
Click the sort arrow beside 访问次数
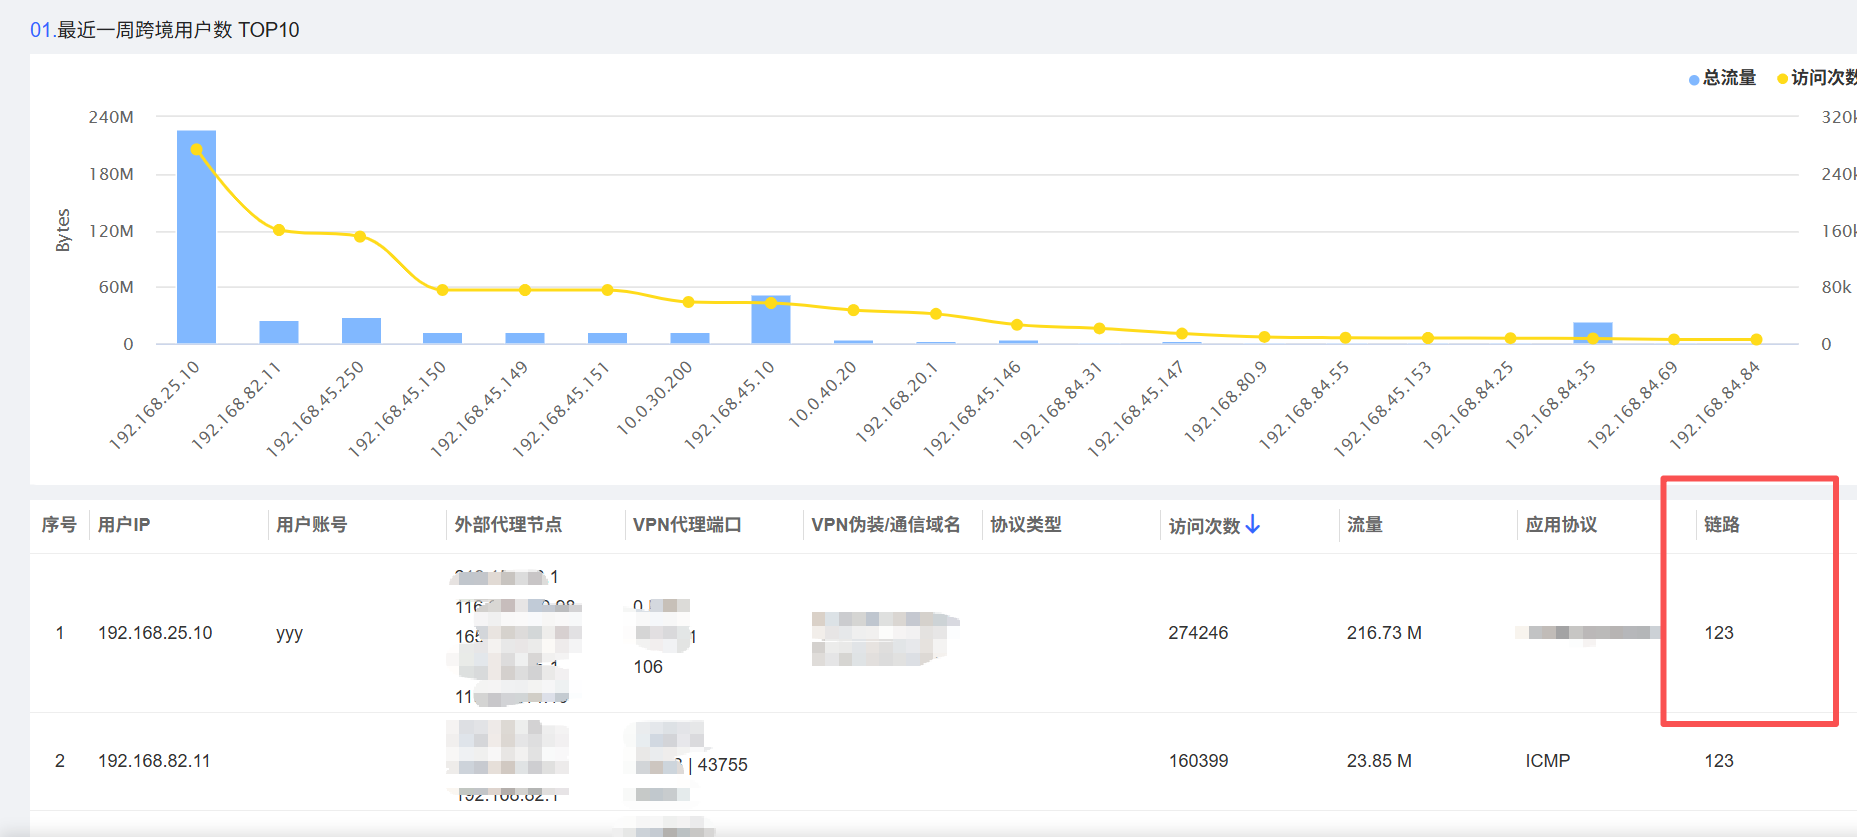point(1253,525)
